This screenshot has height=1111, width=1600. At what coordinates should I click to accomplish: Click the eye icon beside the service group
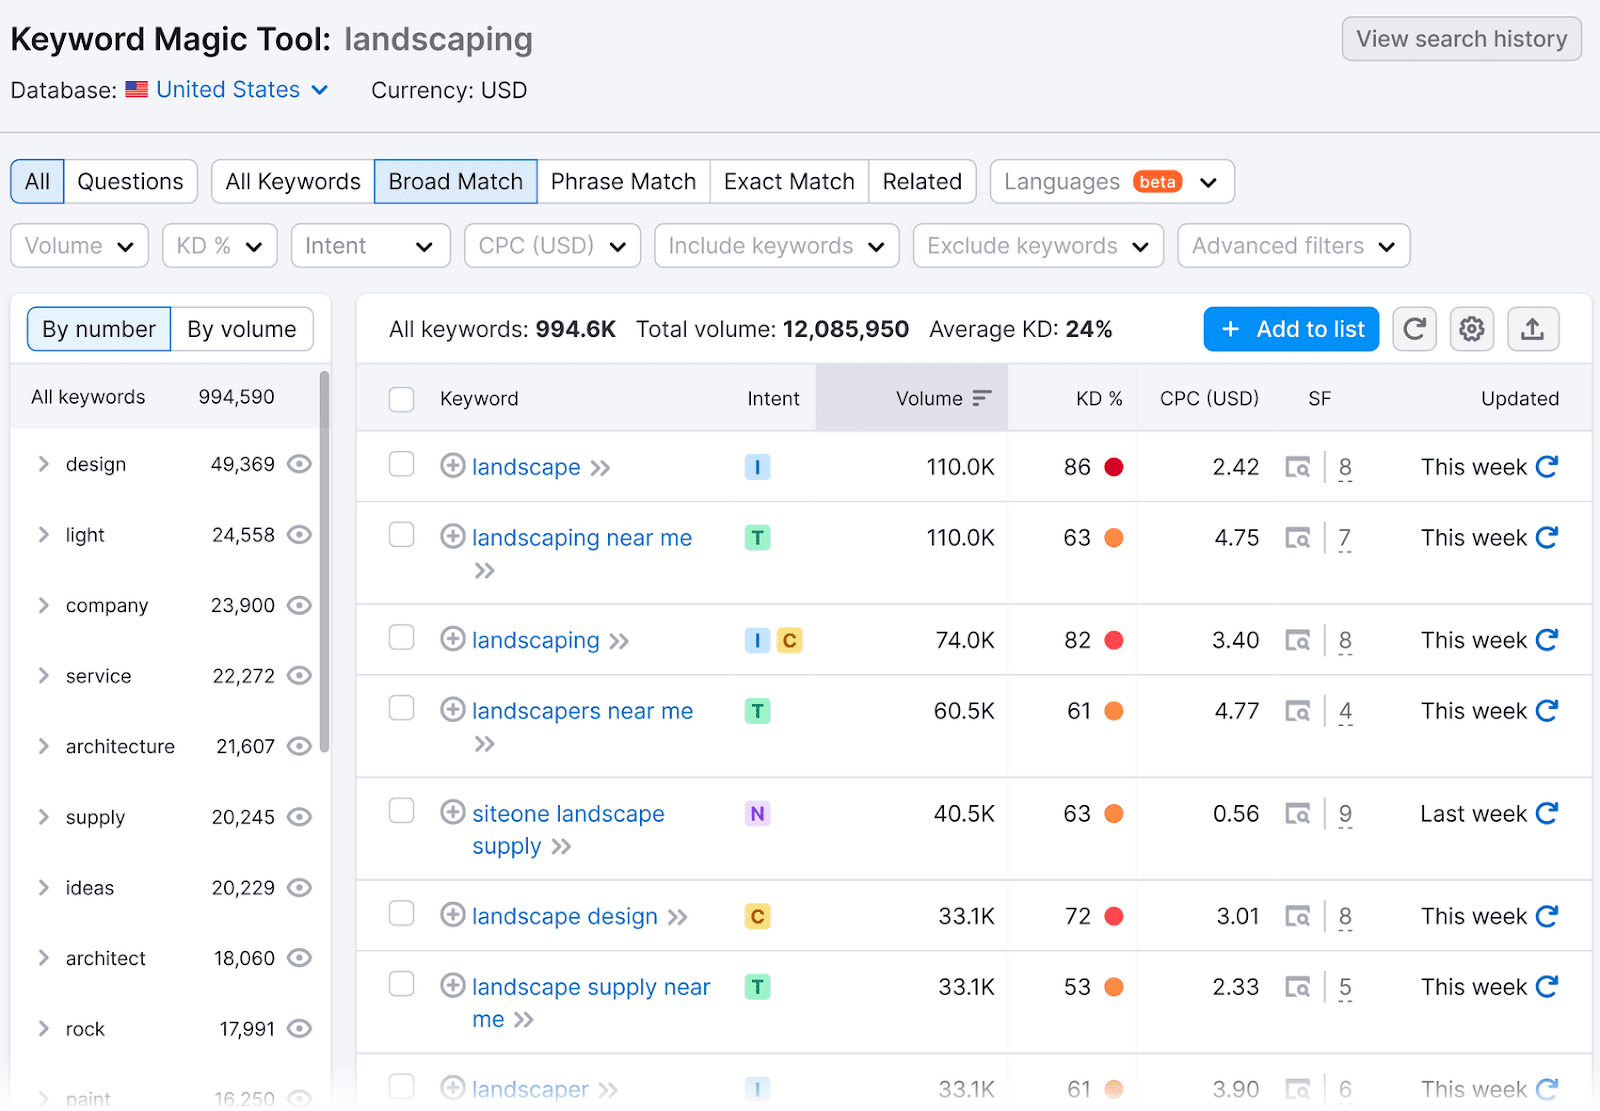point(299,675)
